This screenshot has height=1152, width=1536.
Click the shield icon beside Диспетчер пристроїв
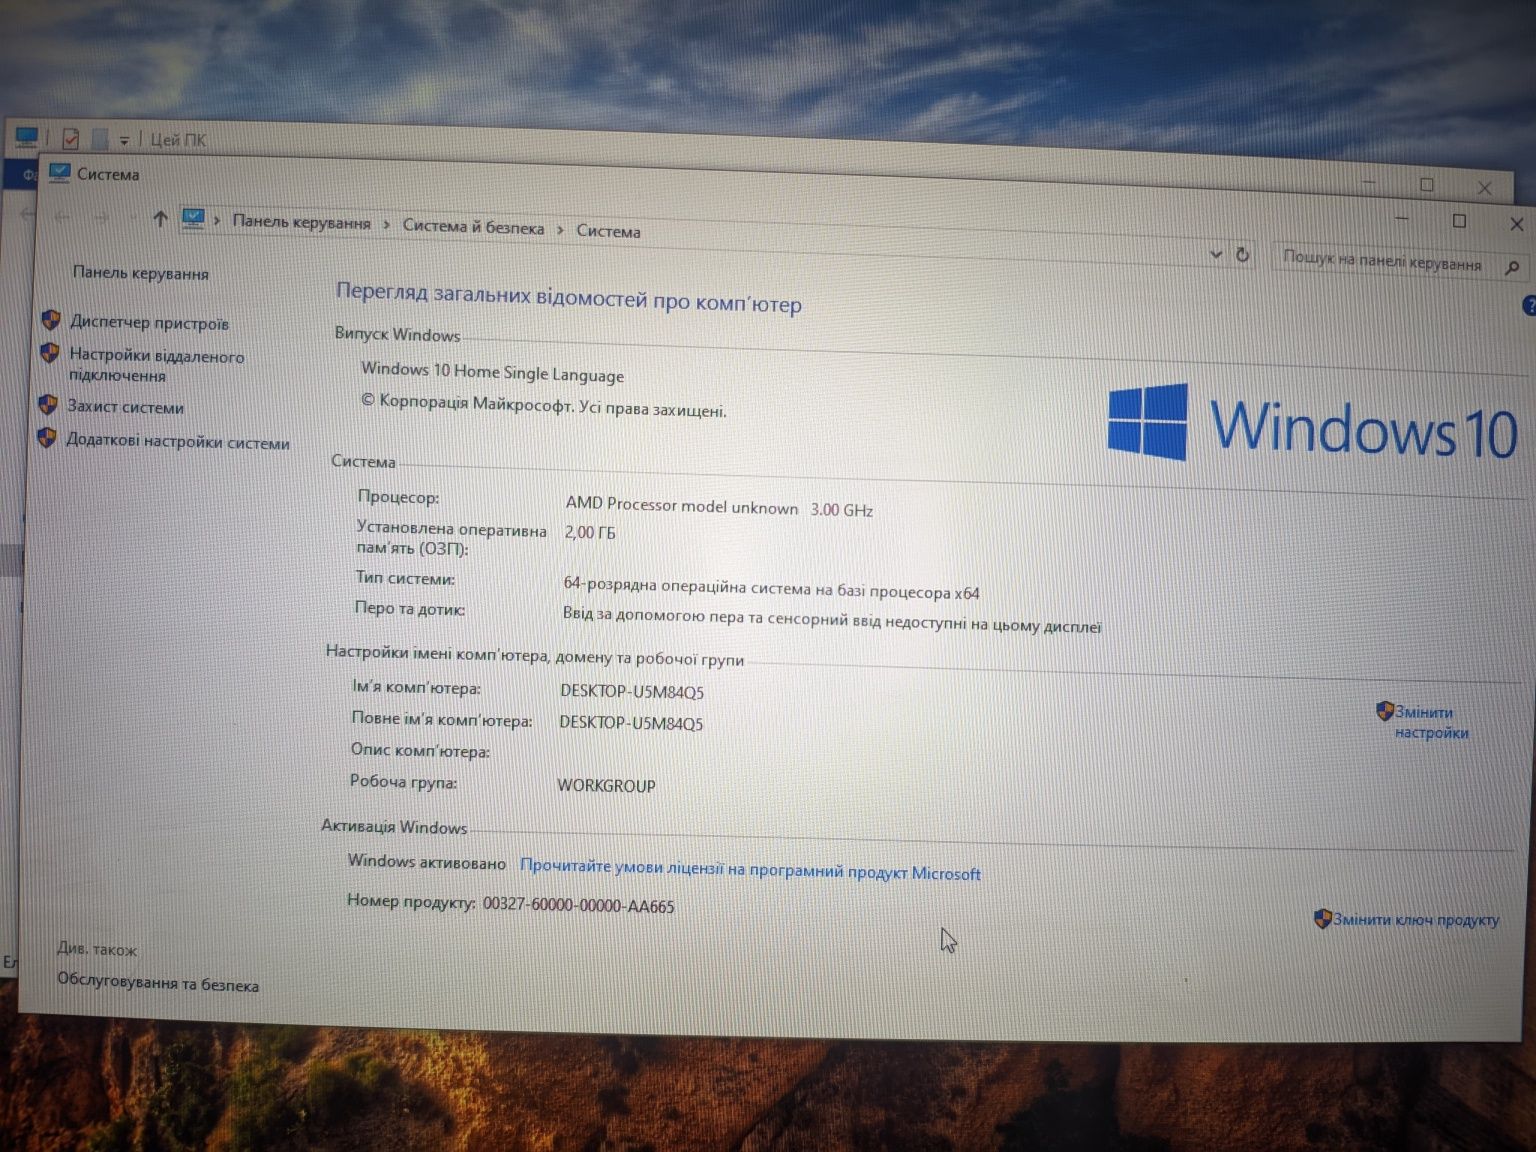tap(51, 320)
